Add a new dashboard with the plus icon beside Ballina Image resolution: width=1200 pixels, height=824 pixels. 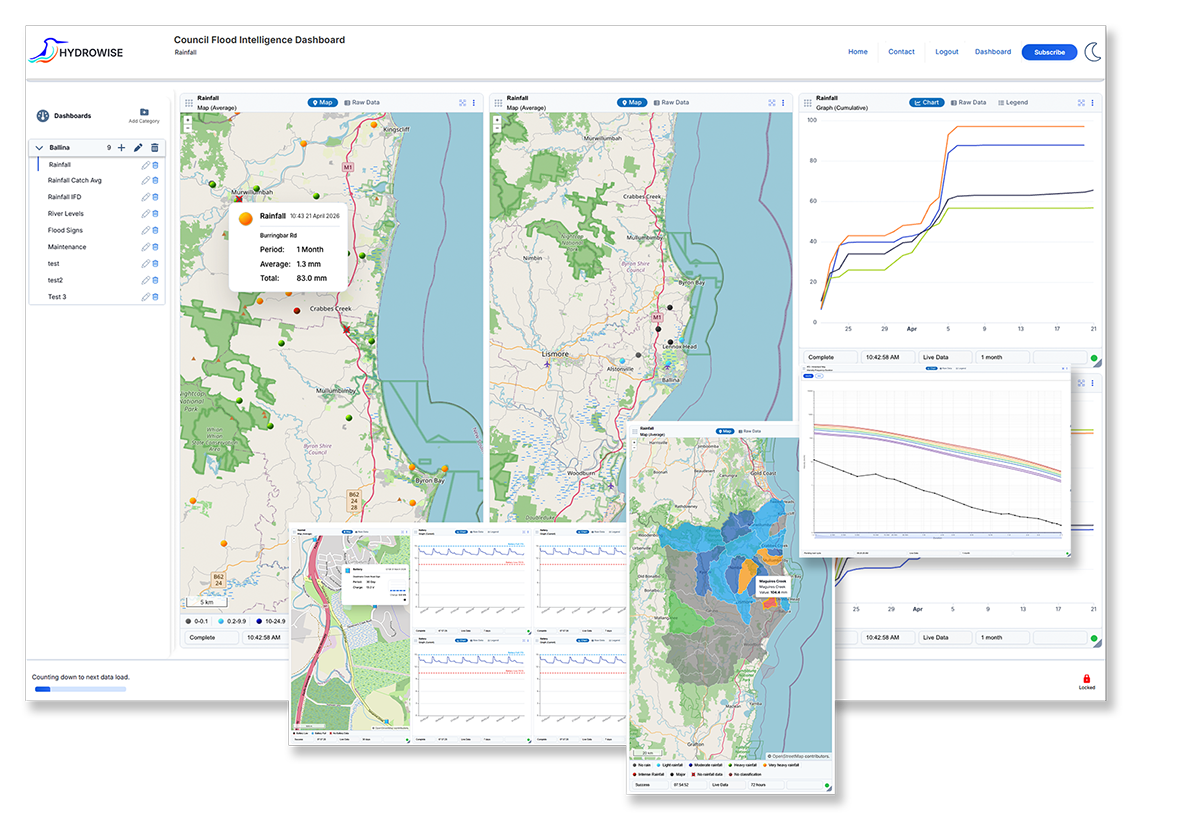121,147
